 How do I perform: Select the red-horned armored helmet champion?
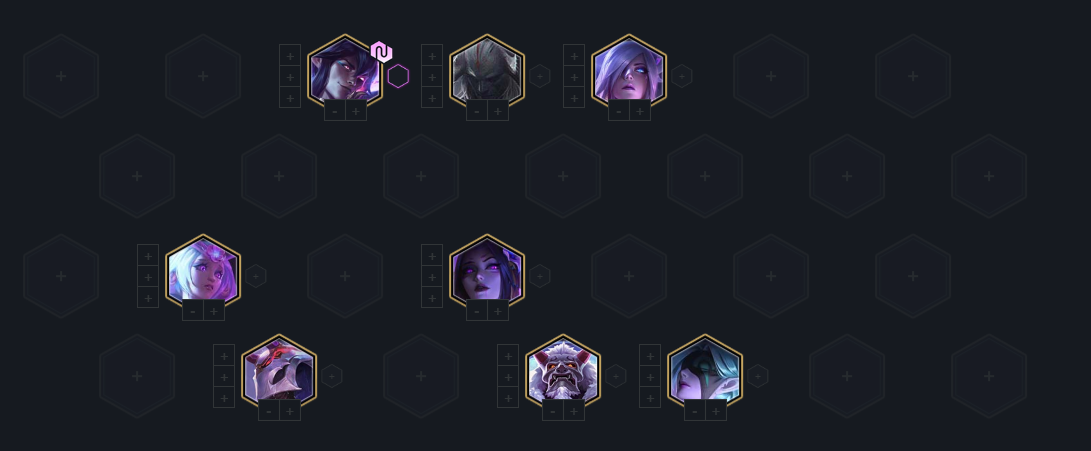click(279, 370)
